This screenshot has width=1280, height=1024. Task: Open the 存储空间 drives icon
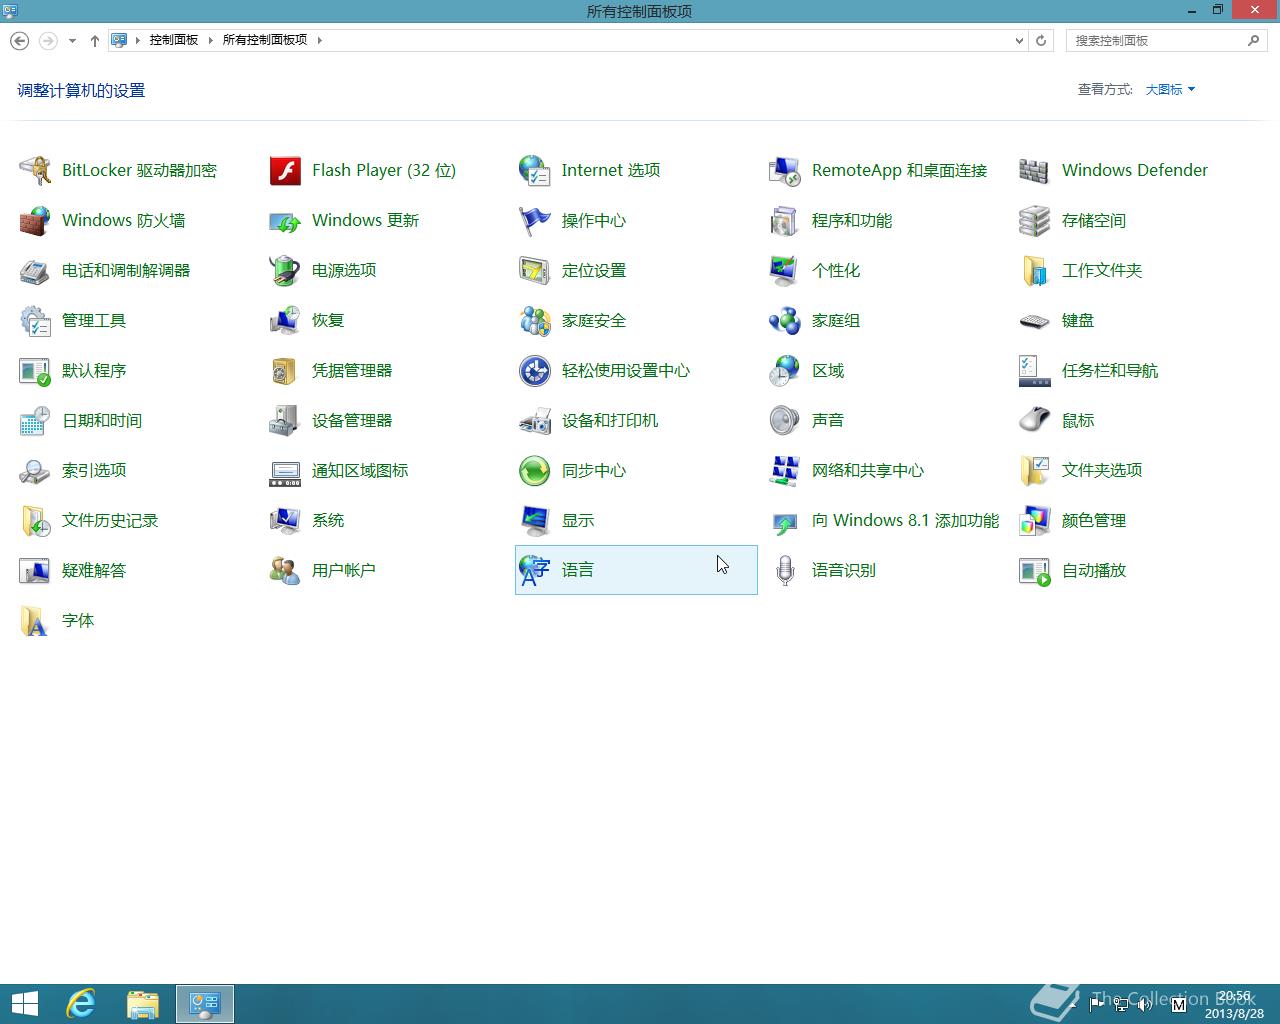tap(1035, 220)
